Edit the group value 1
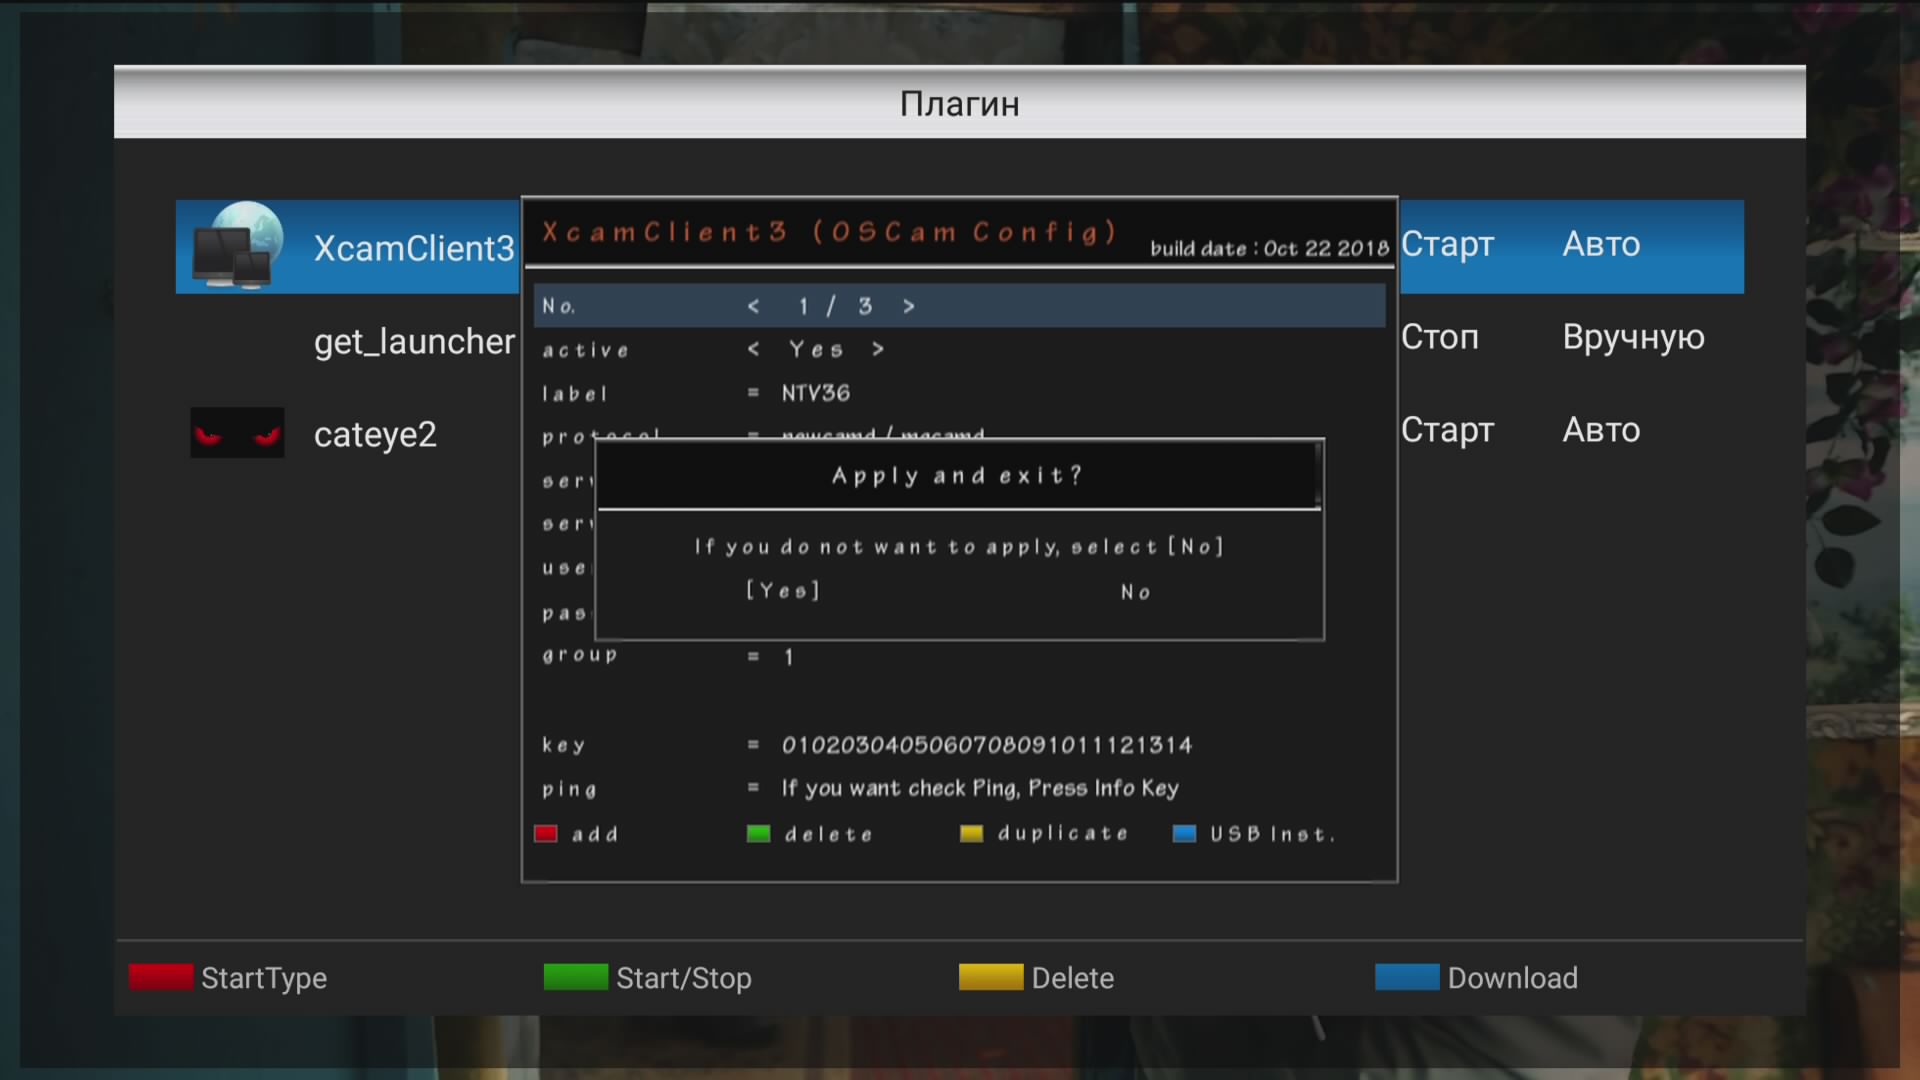This screenshot has width=1920, height=1080. pyautogui.click(x=789, y=657)
